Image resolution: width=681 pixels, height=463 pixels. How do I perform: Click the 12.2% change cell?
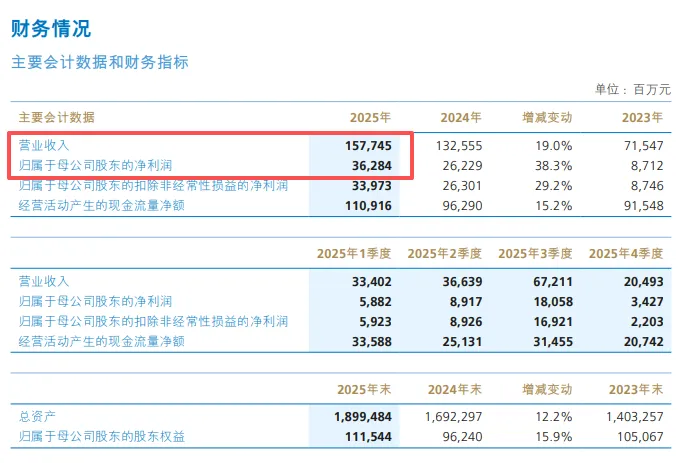(554, 417)
